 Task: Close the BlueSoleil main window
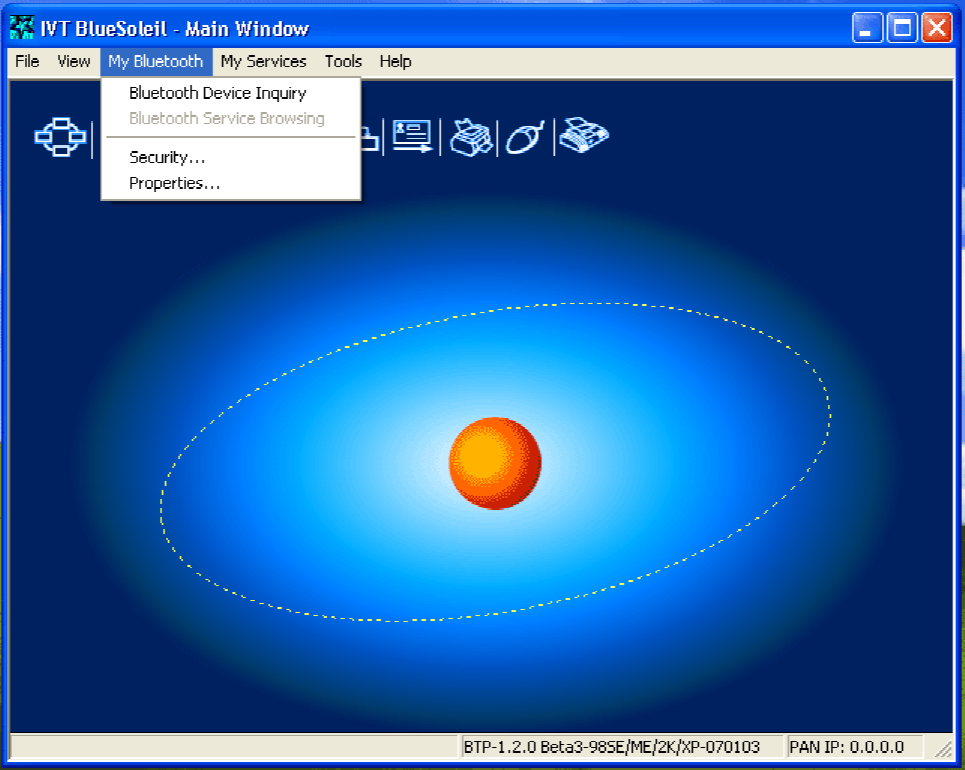(x=937, y=28)
